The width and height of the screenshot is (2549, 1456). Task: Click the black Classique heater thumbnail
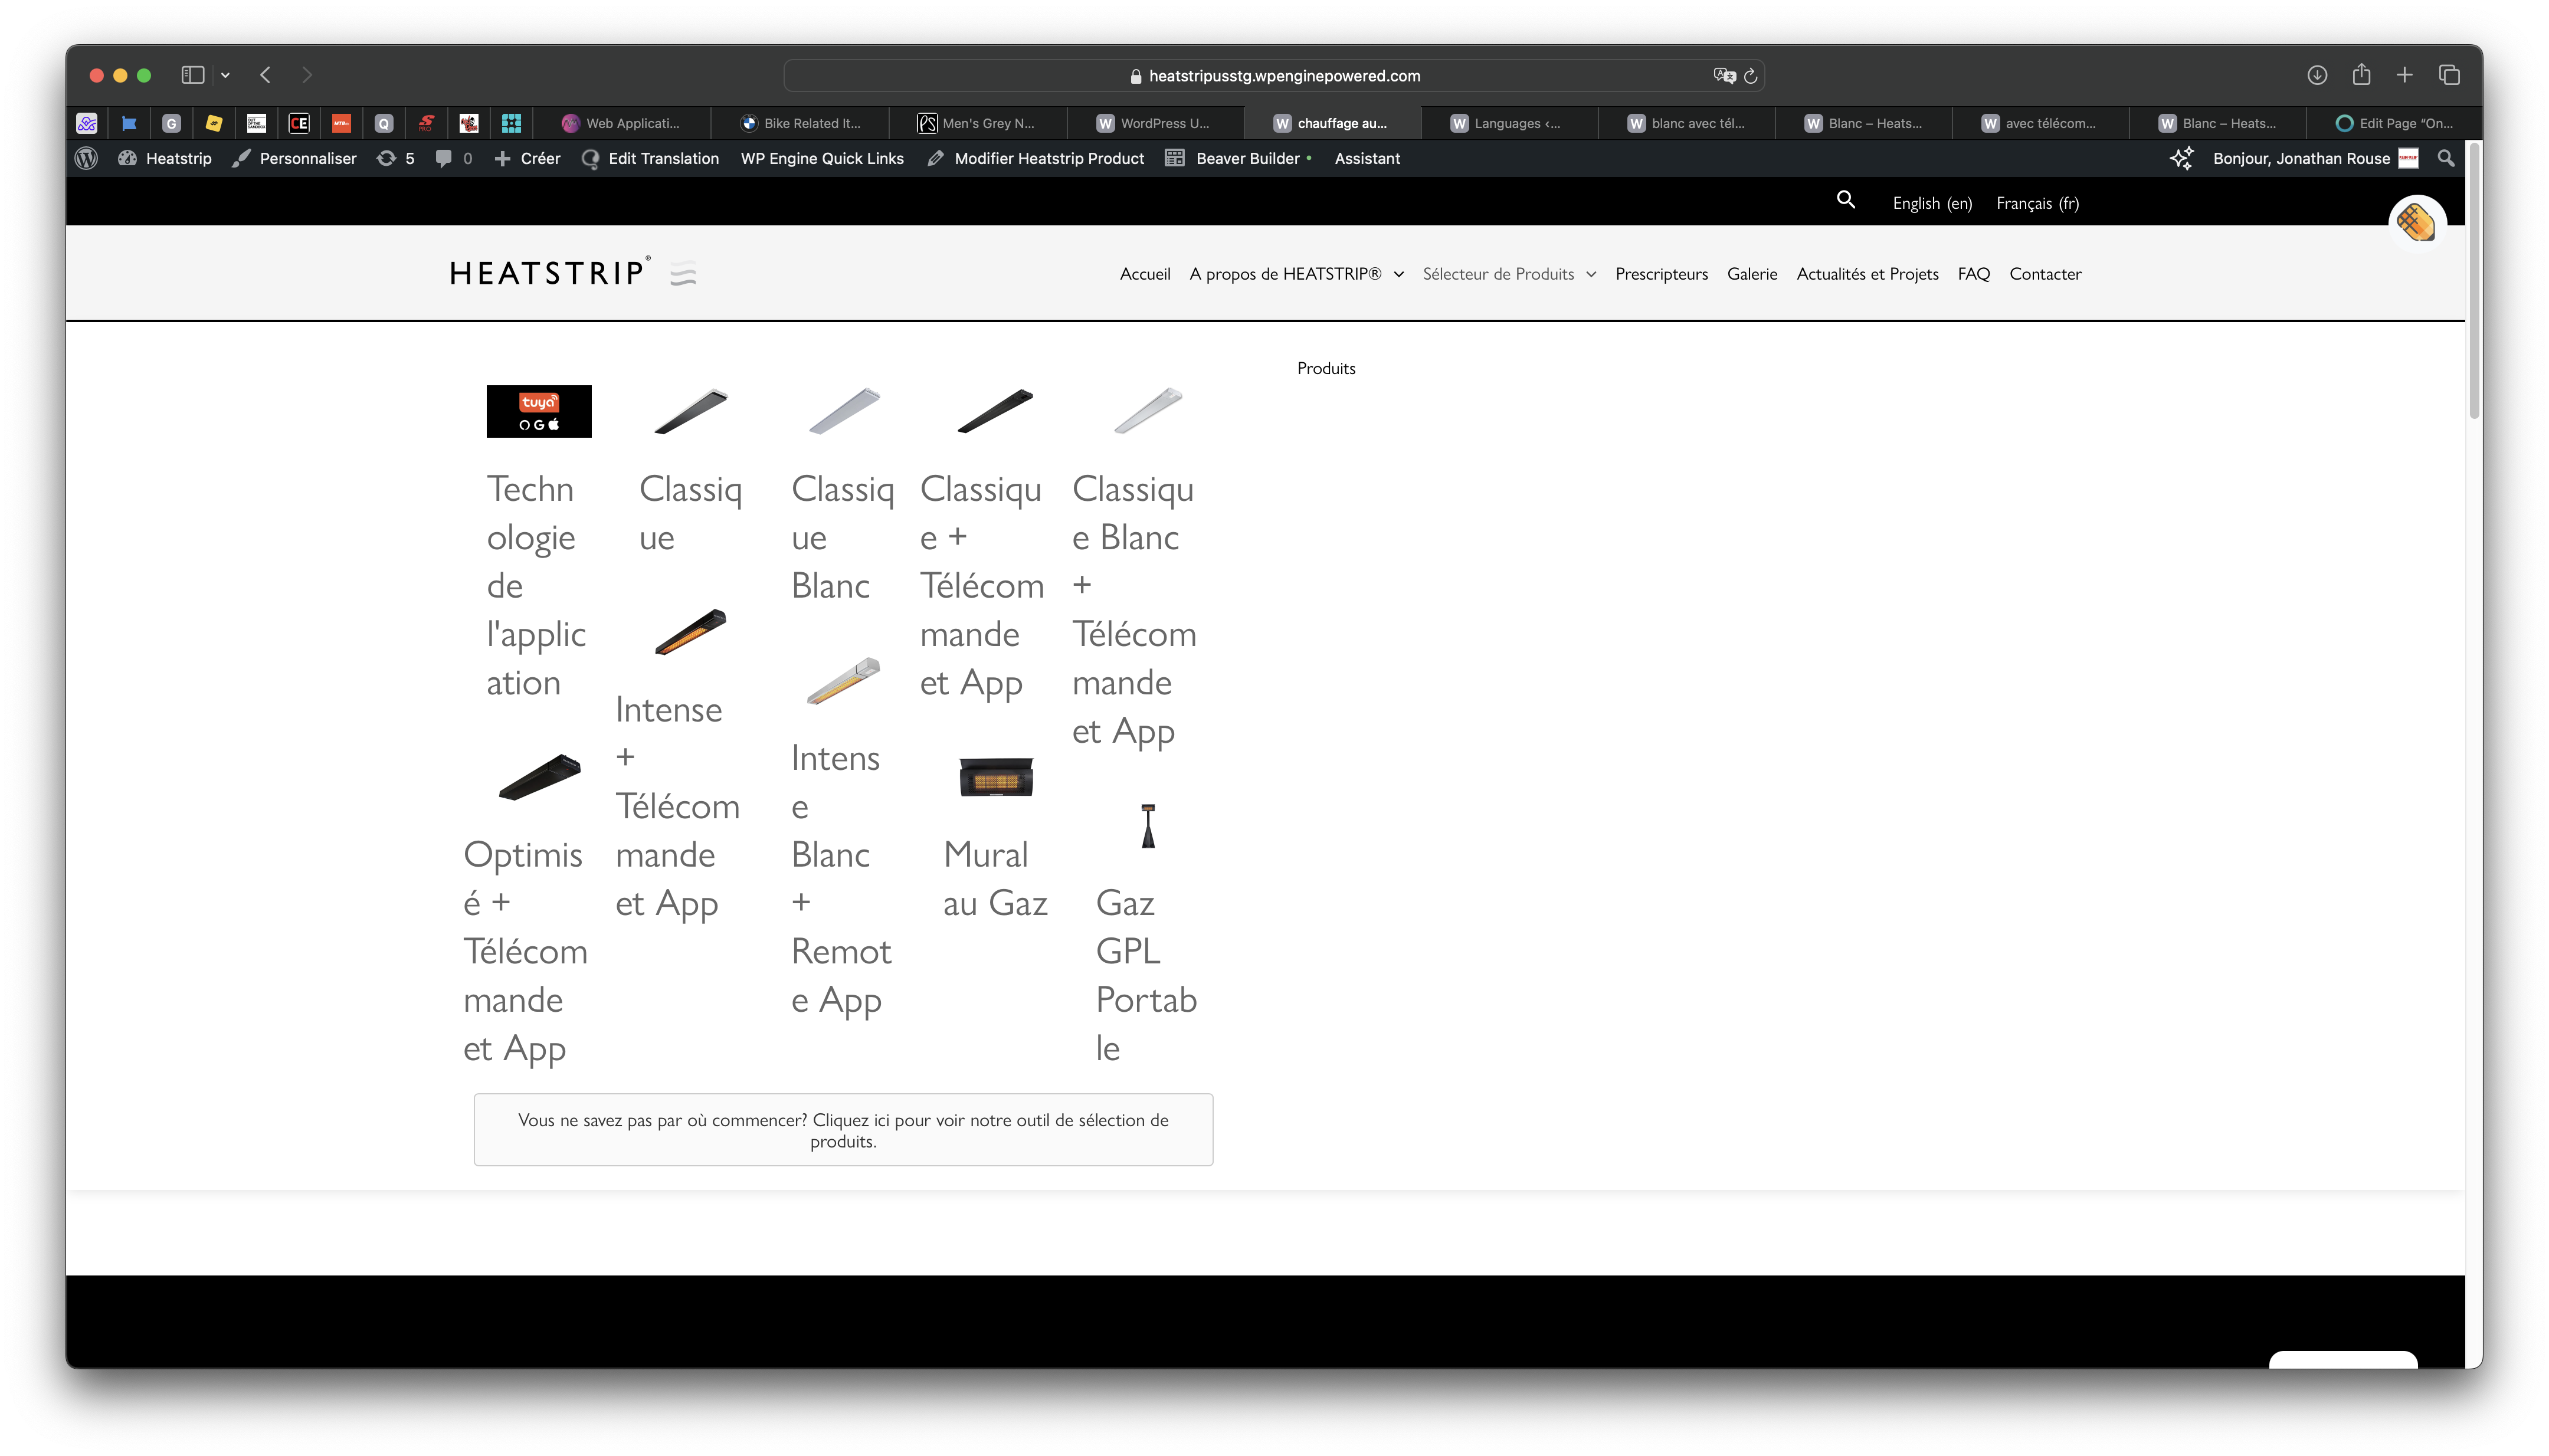(x=691, y=411)
